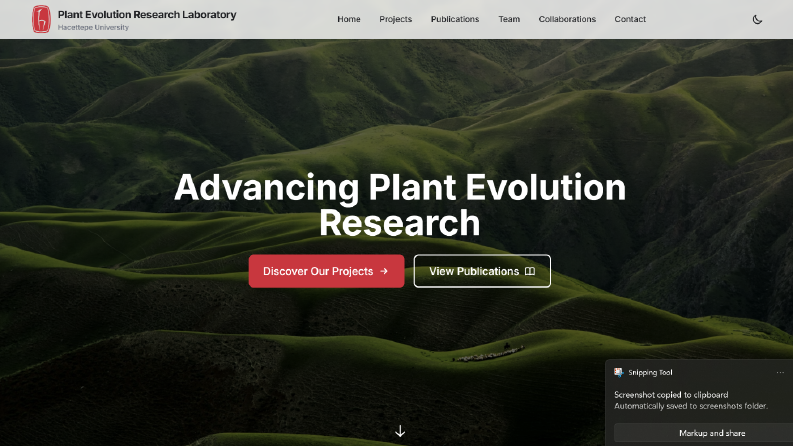Click 'Automatically saved to screenshots folder.' text
This screenshot has width=793, height=446.
pyautogui.click(x=691, y=406)
